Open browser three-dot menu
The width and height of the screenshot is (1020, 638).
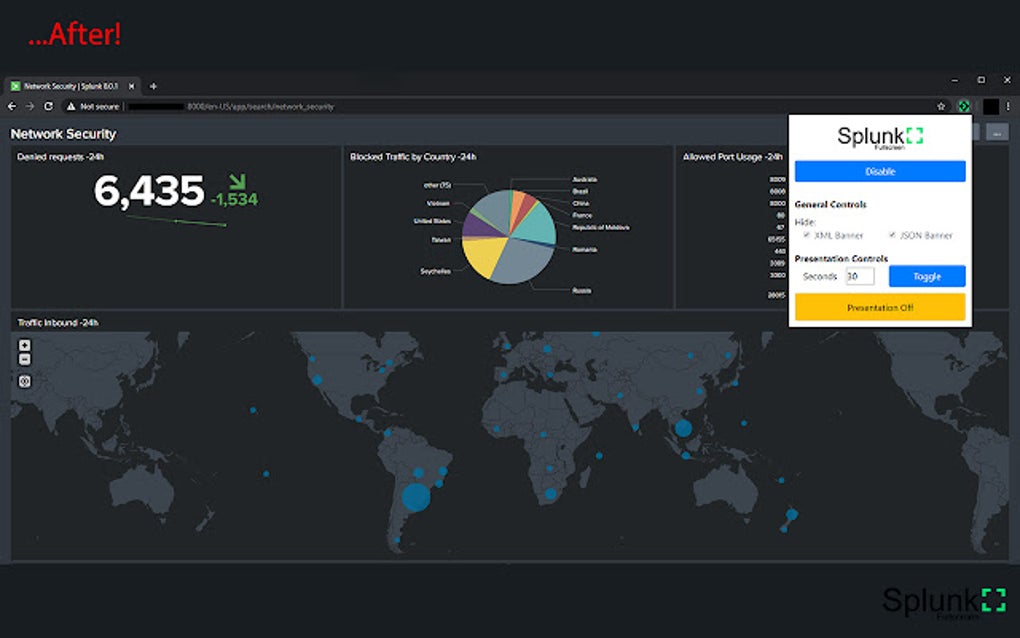click(1008, 106)
